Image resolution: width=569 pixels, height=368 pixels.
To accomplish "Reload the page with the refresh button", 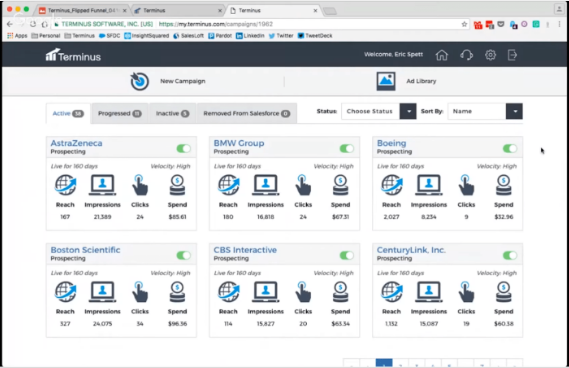I will tap(33, 24).
